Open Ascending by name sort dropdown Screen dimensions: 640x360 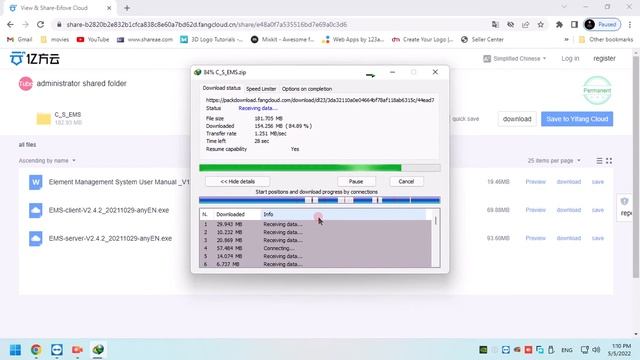[x=47, y=161]
